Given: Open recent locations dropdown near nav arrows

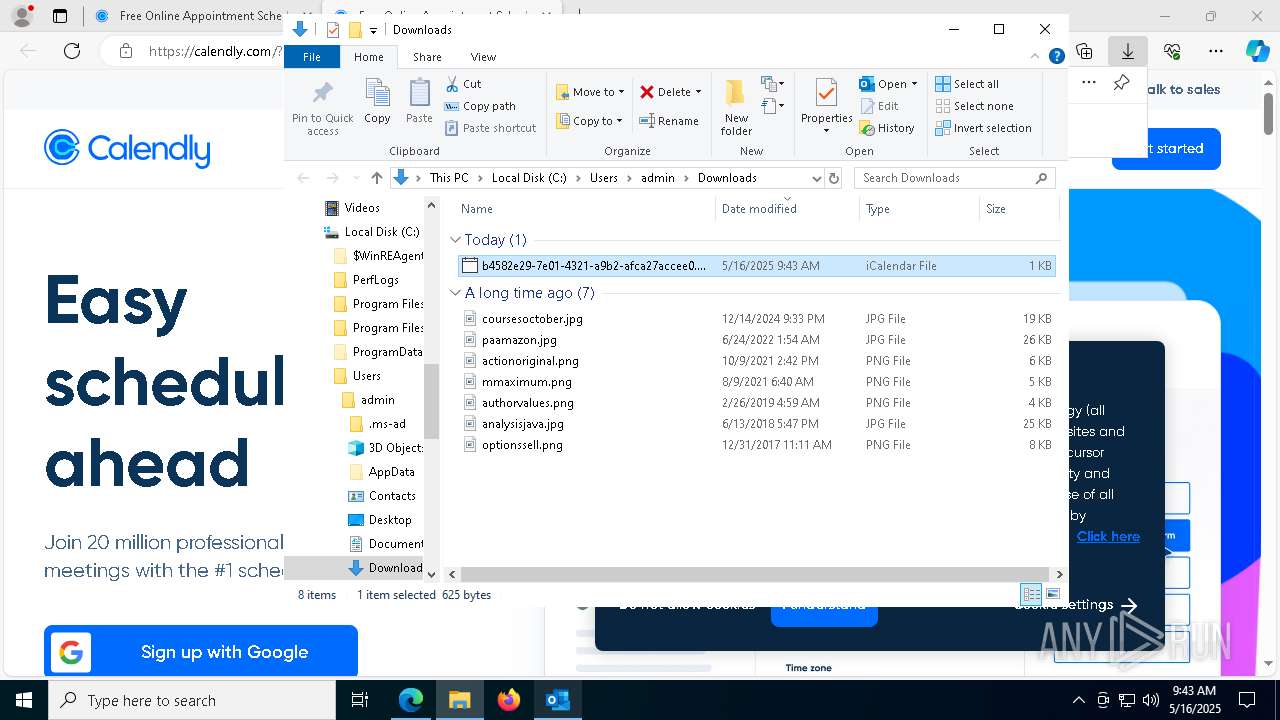Looking at the screenshot, I should (354, 178).
